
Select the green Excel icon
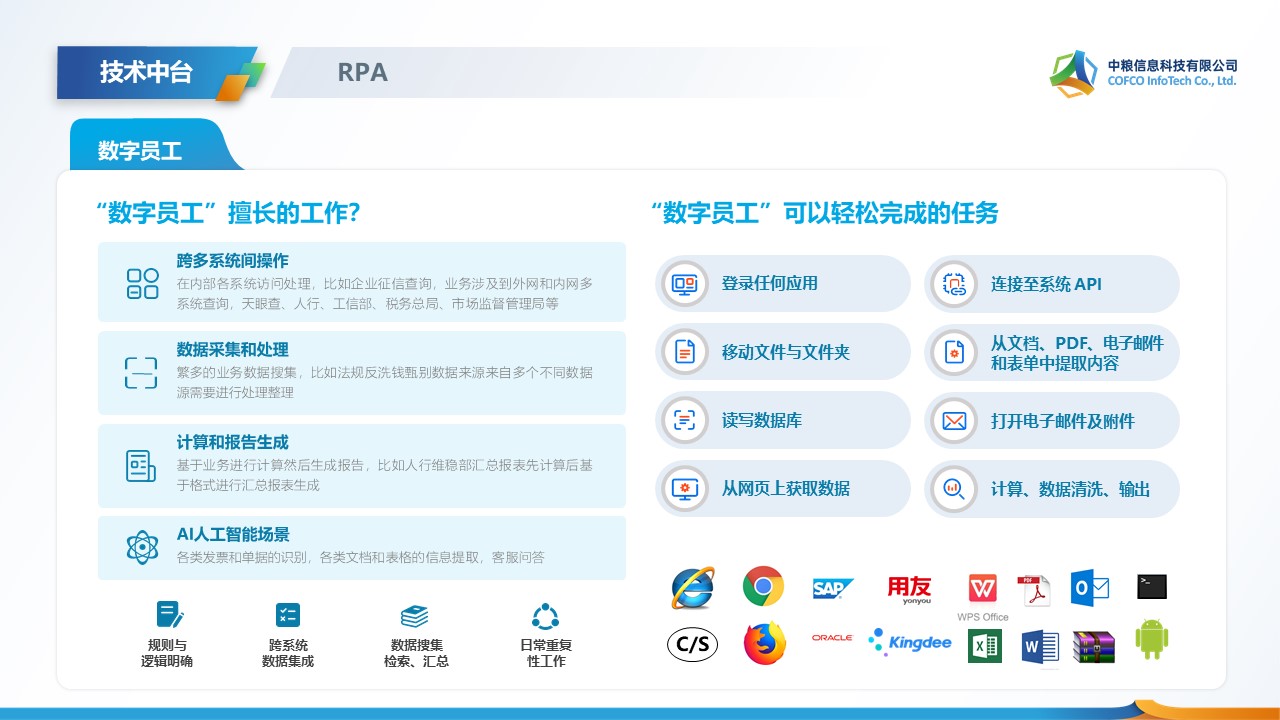pyautogui.click(x=984, y=647)
